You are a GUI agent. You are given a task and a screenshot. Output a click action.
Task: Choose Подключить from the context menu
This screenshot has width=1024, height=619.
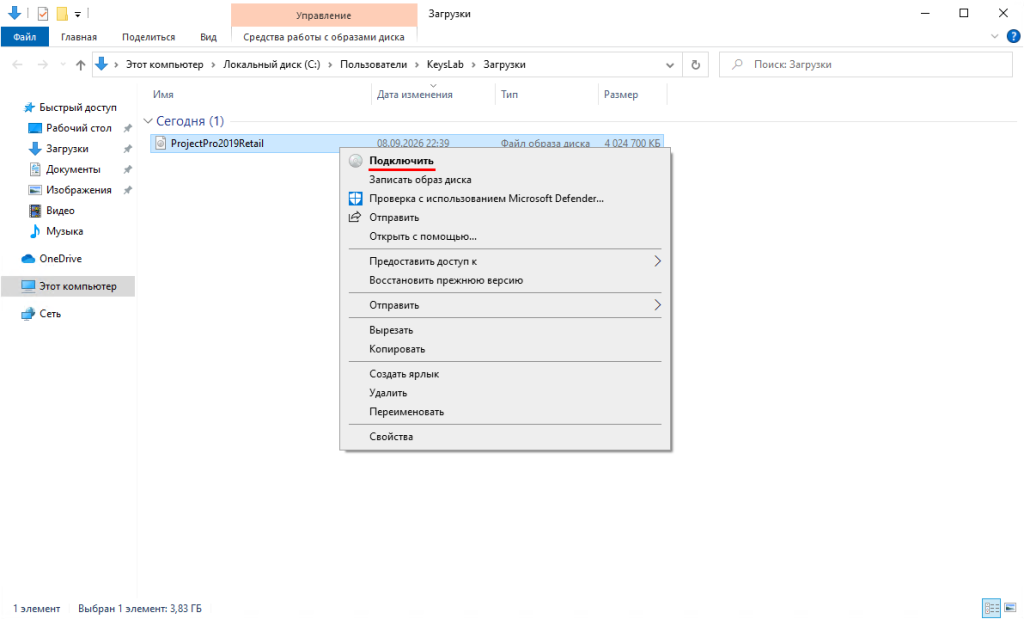tap(401, 161)
